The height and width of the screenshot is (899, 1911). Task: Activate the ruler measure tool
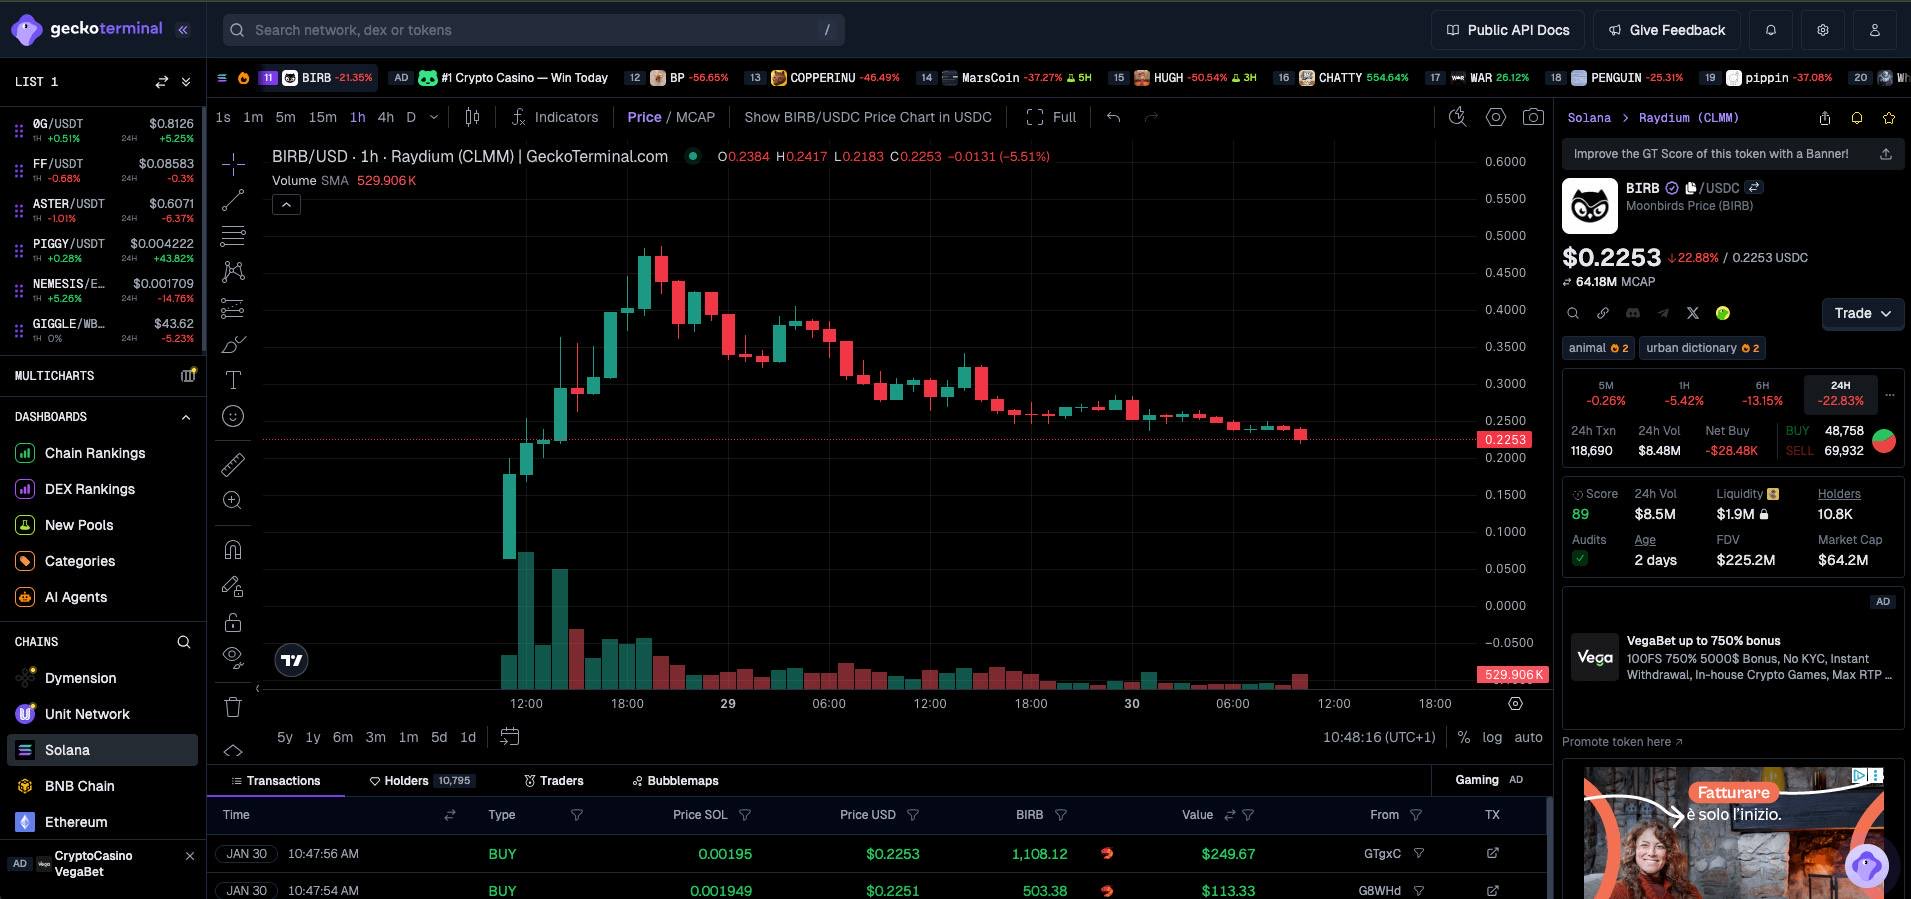(x=233, y=464)
